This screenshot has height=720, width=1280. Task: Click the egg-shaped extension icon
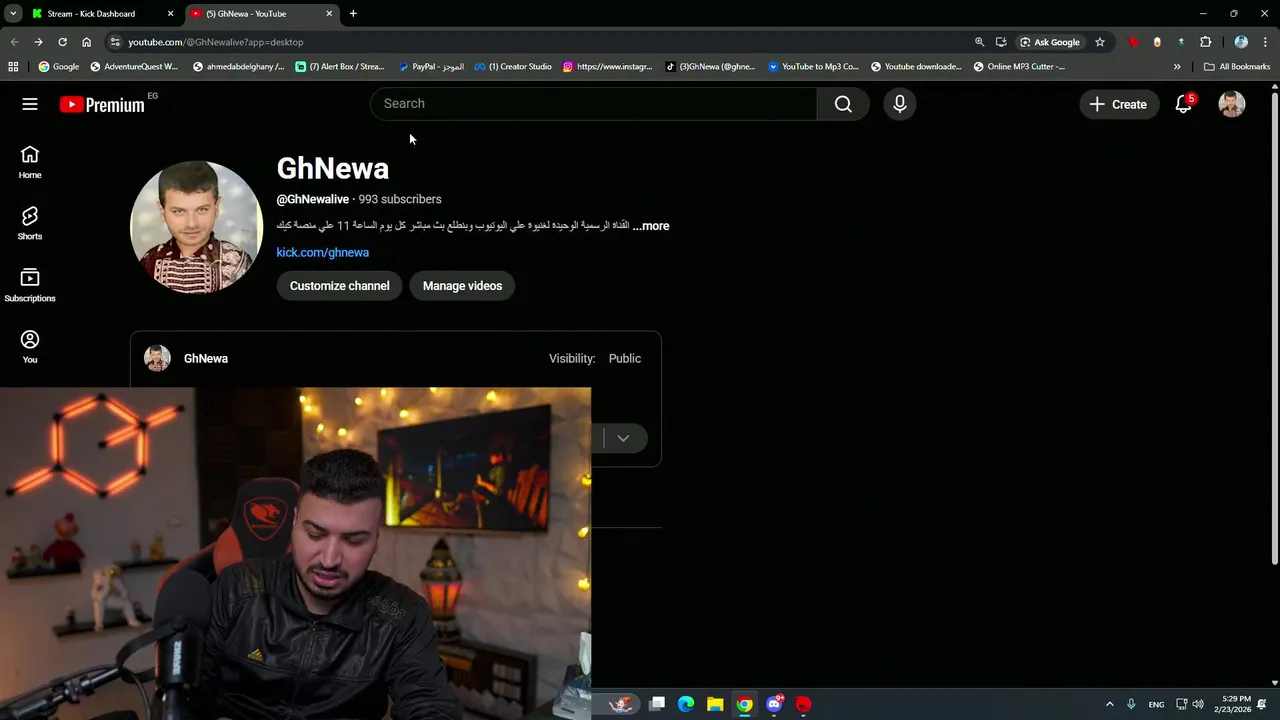(1157, 42)
